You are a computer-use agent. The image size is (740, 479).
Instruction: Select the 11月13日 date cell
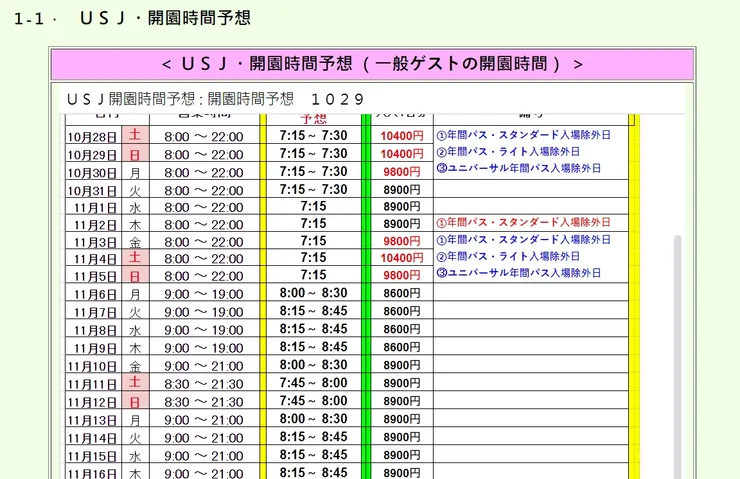click(x=92, y=420)
